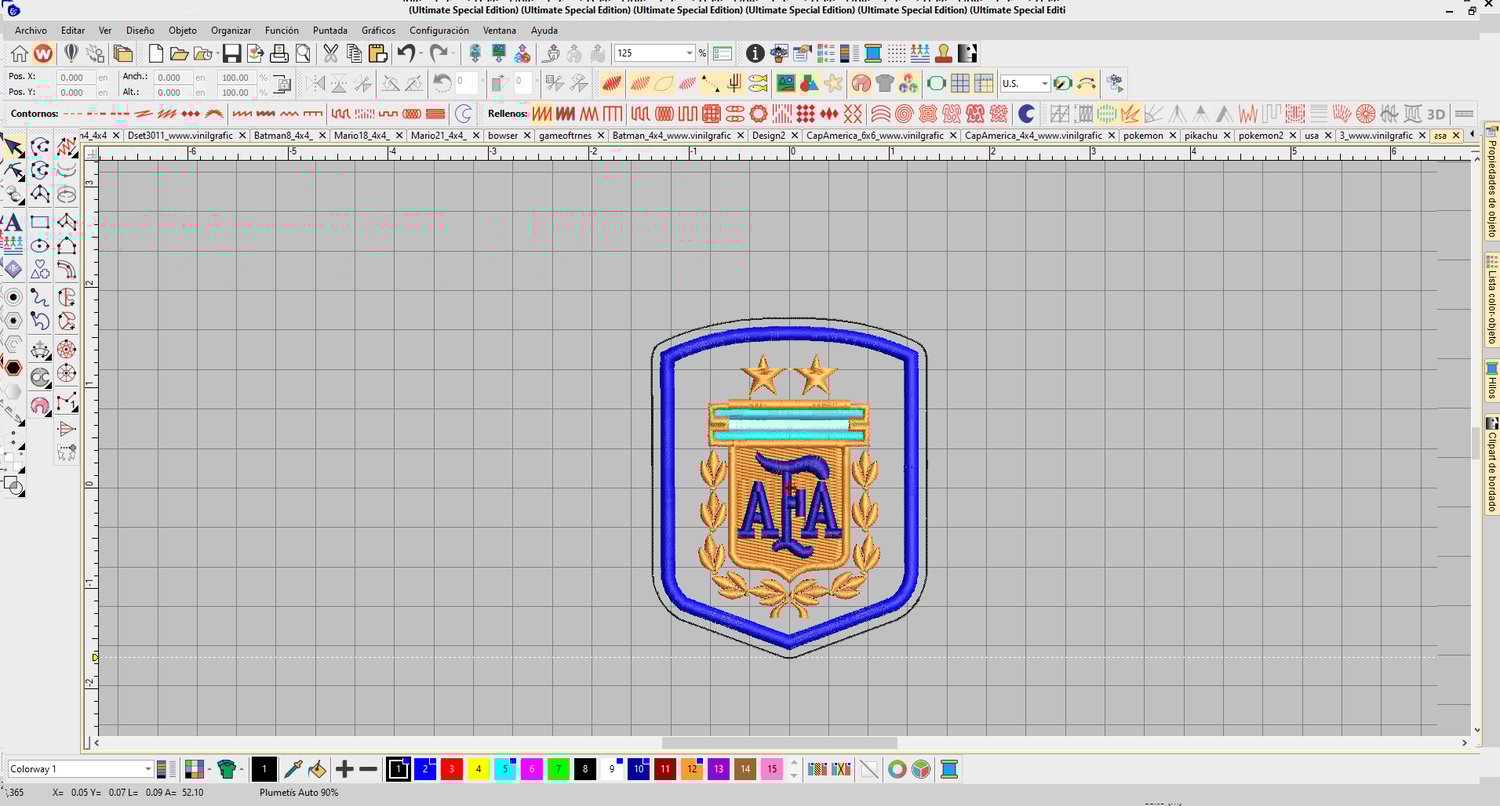Apply the spiral fill stitch icon
This screenshot has width=1500, height=806.
pyautogui.click(x=904, y=113)
